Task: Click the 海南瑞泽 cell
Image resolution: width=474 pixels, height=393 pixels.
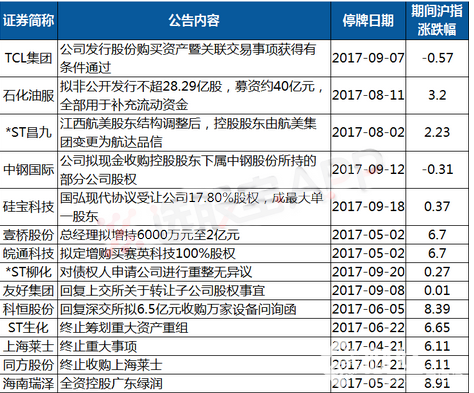Action: pos(28,383)
